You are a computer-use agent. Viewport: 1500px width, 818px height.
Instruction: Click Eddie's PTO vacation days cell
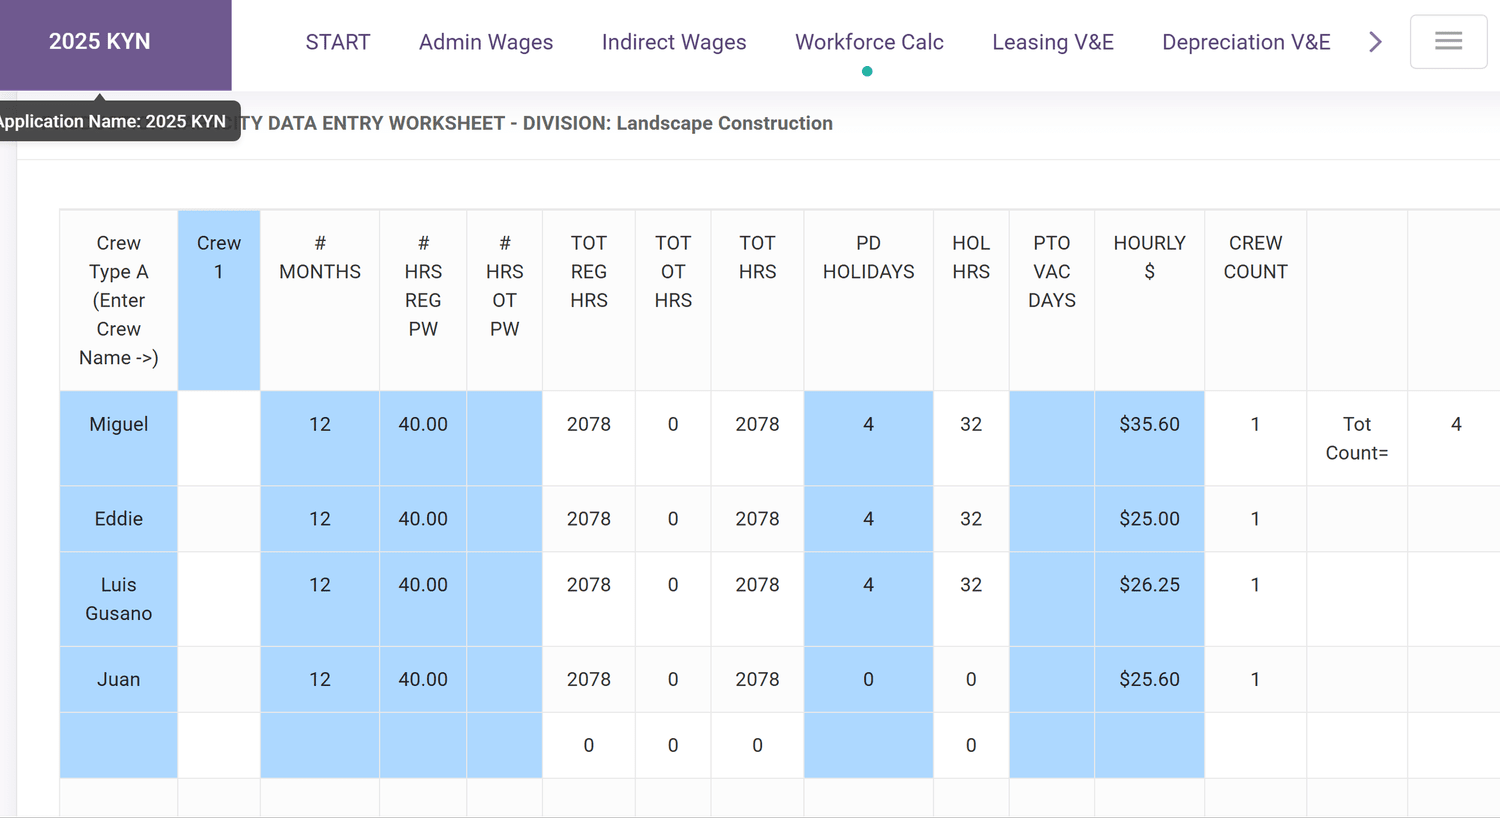coord(1052,519)
